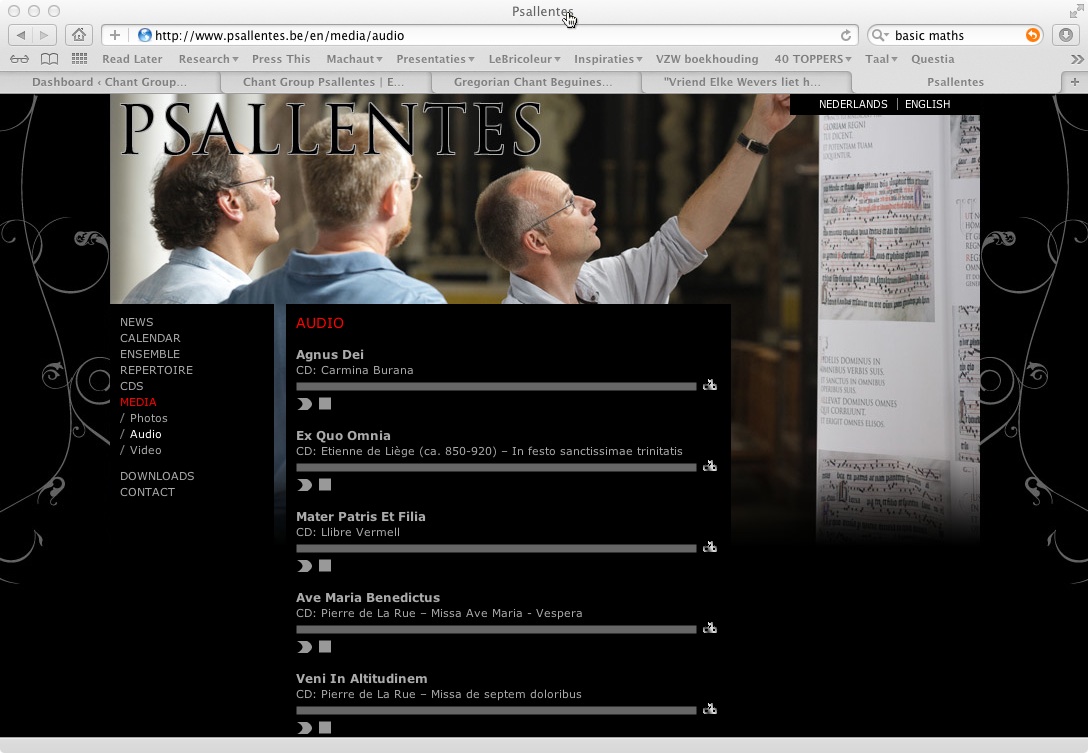
Task: Show the bookmarks book icon
Action: (x=49, y=59)
